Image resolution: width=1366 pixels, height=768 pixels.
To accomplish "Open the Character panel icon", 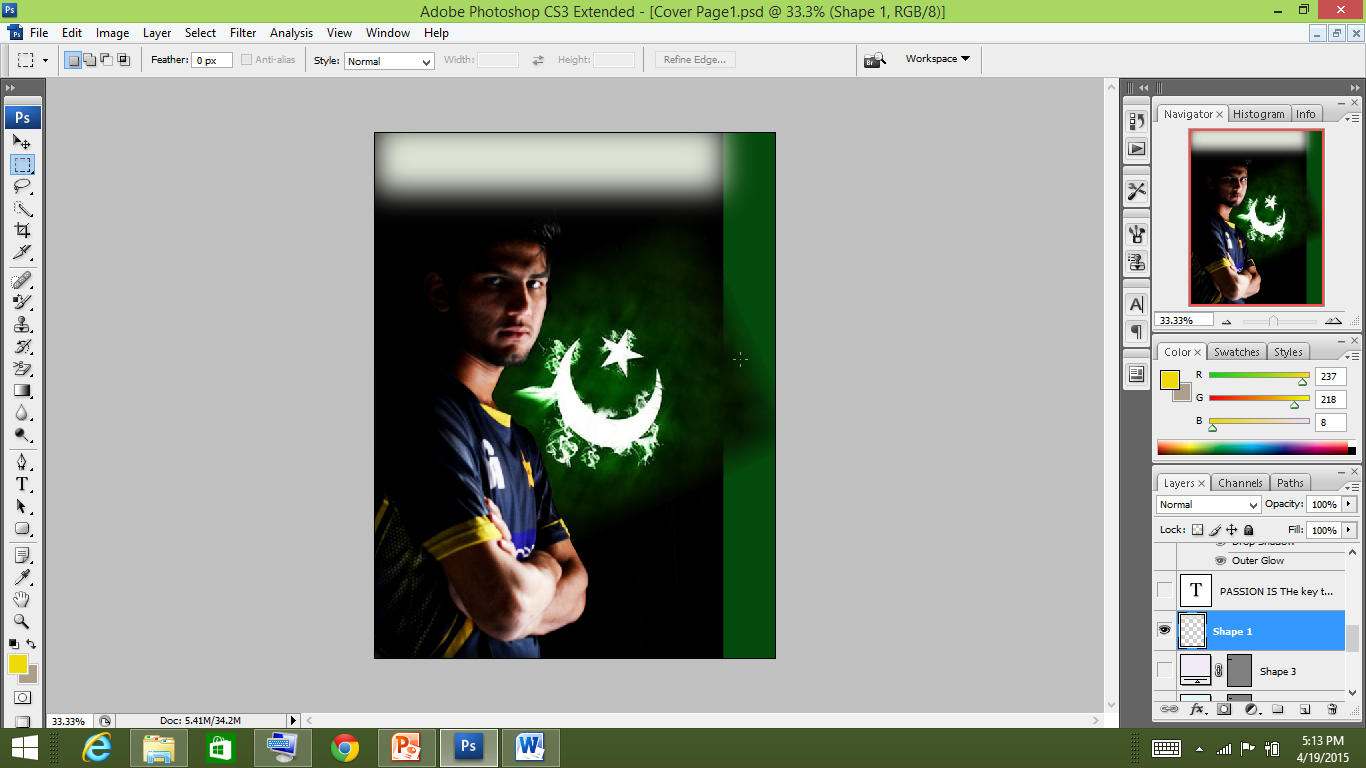I will pyautogui.click(x=1137, y=304).
